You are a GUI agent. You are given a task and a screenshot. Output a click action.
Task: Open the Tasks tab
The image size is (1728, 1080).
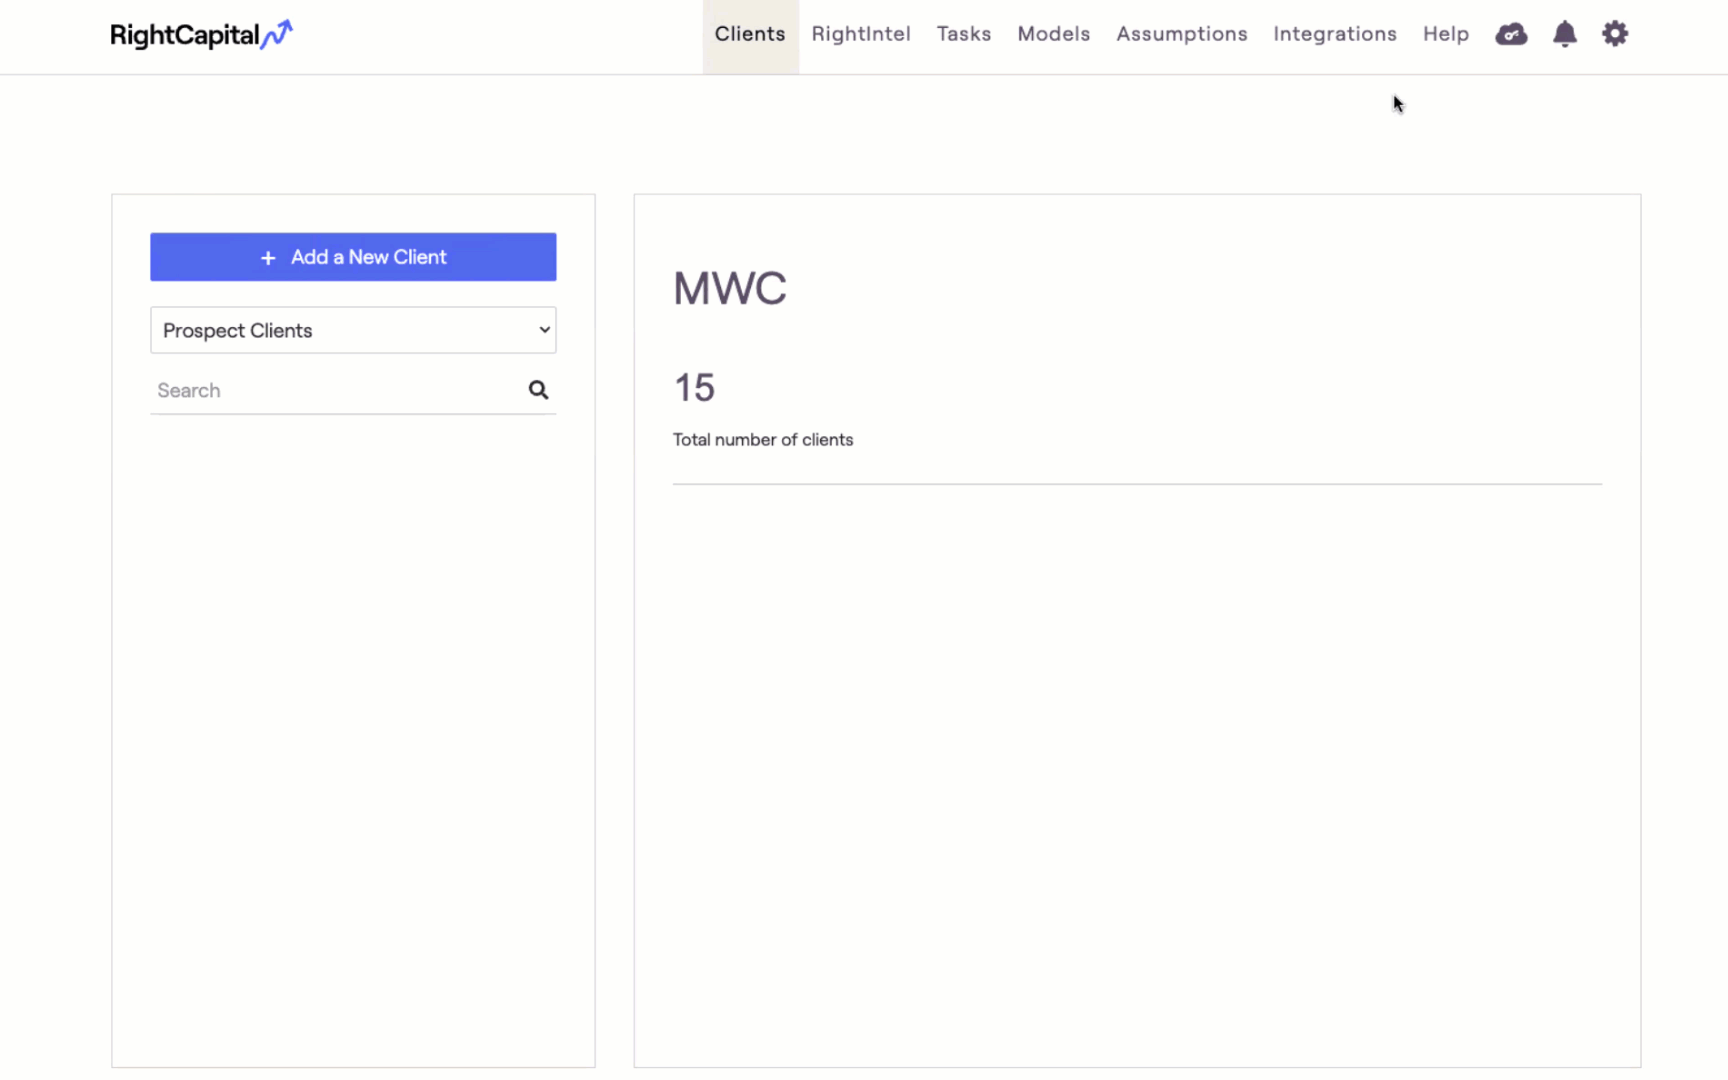tap(964, 34)
